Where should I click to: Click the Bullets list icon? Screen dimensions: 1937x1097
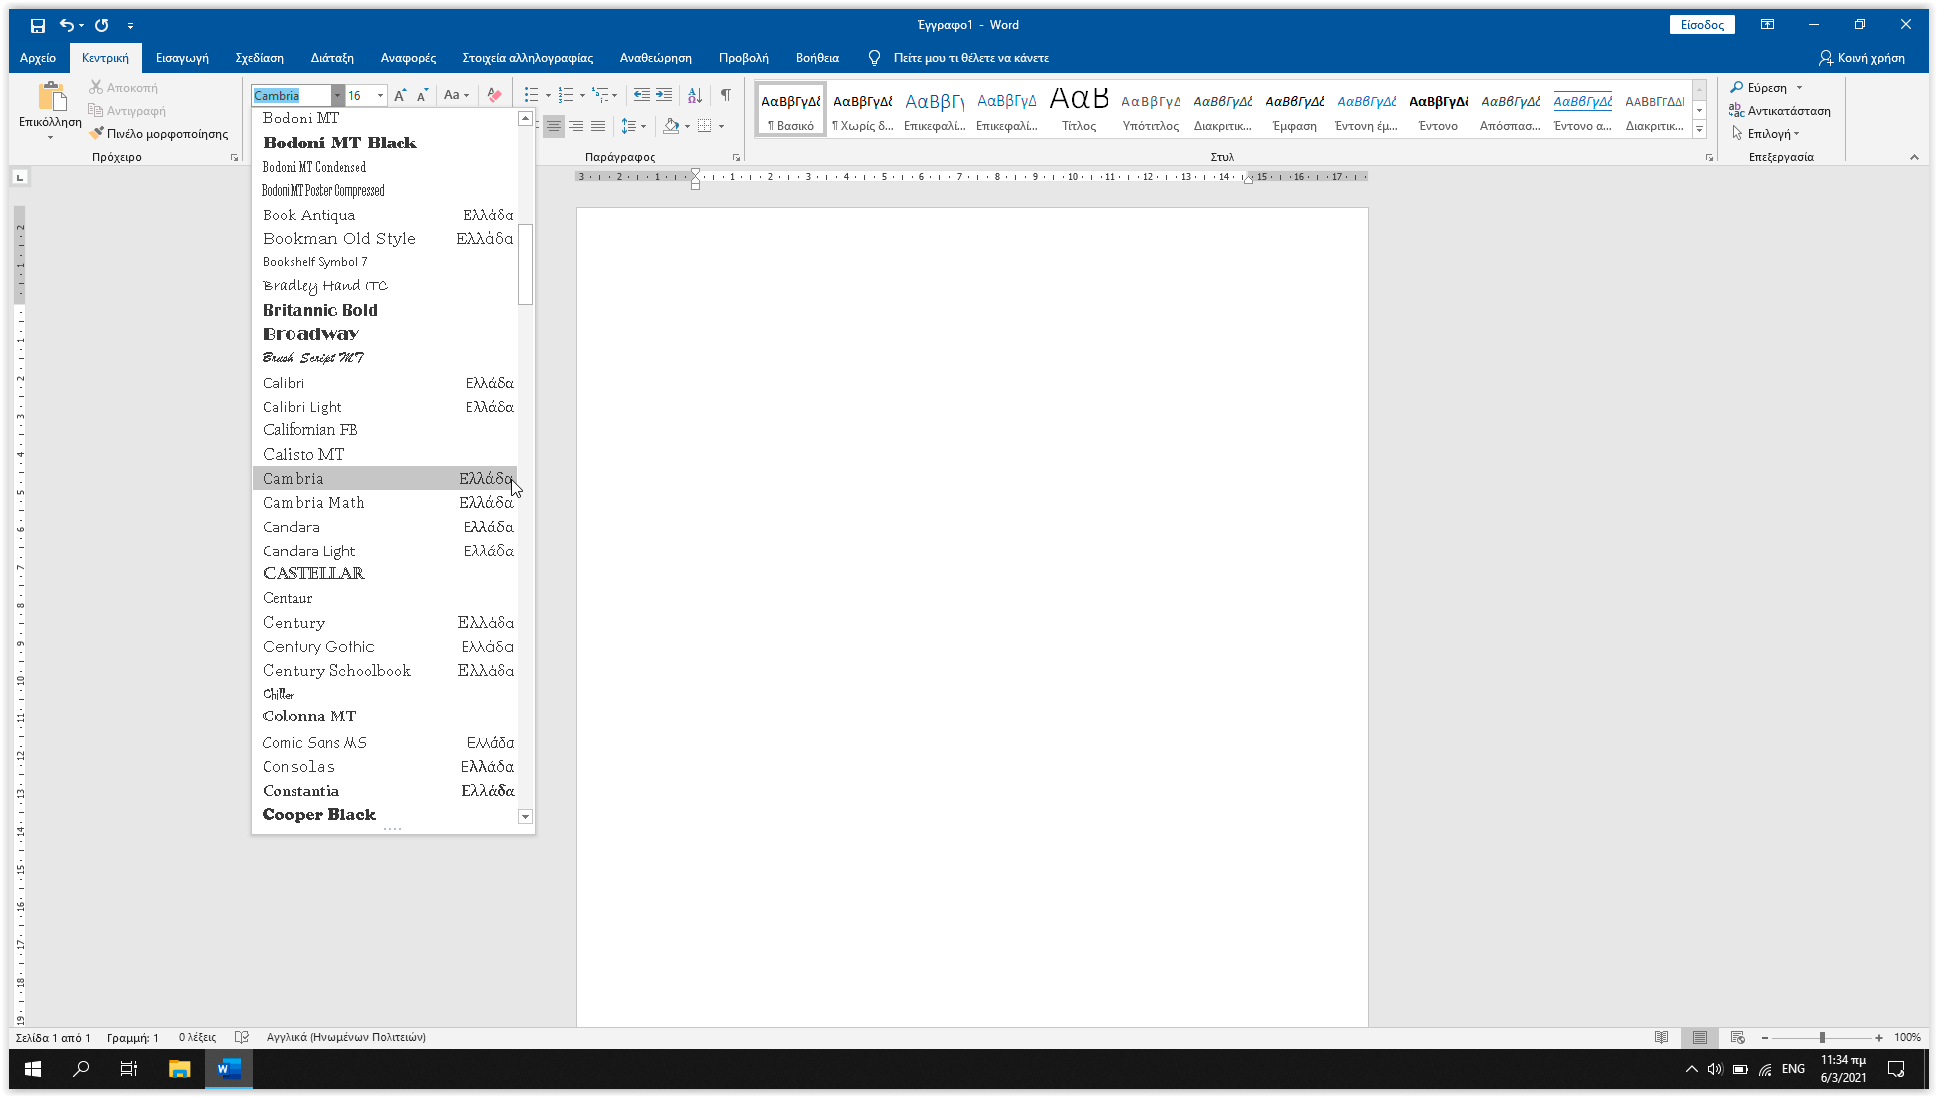531,95
